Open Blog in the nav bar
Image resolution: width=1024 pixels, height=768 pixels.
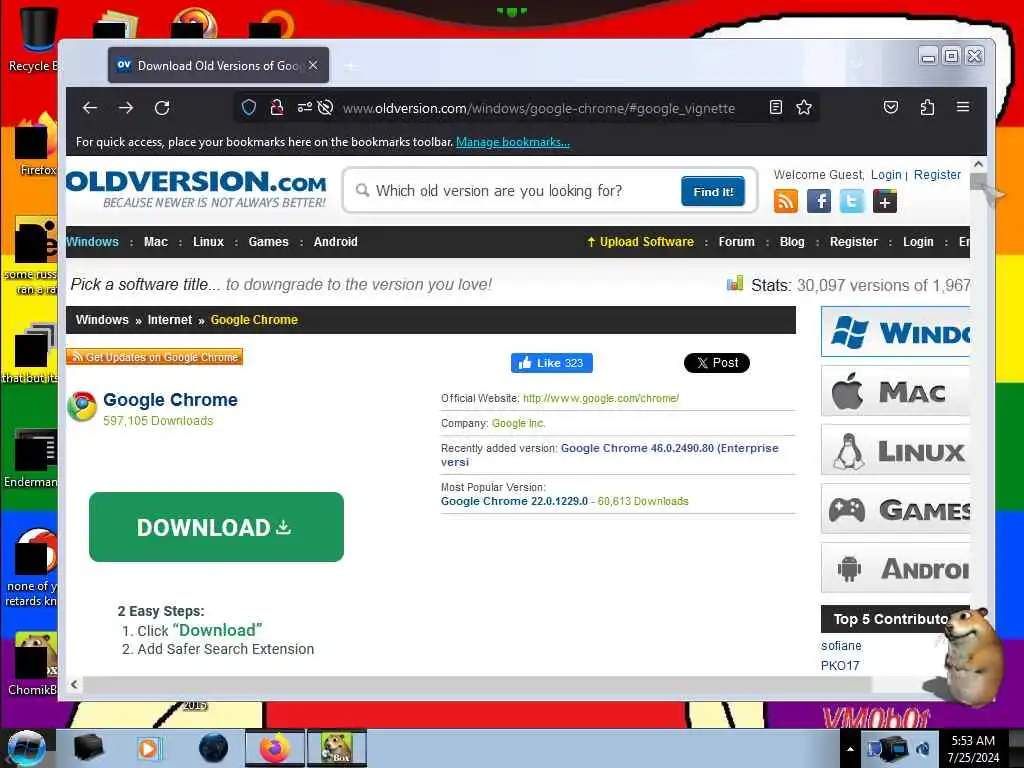(792, 242)
